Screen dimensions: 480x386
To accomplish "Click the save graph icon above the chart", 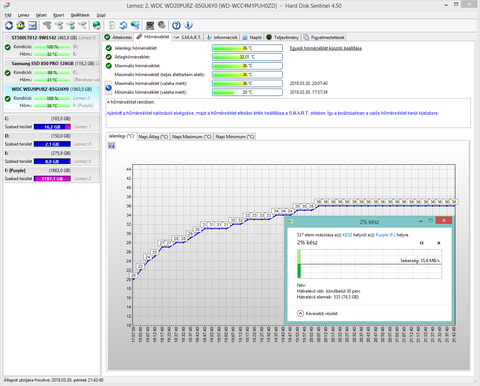I will point(112,146).
